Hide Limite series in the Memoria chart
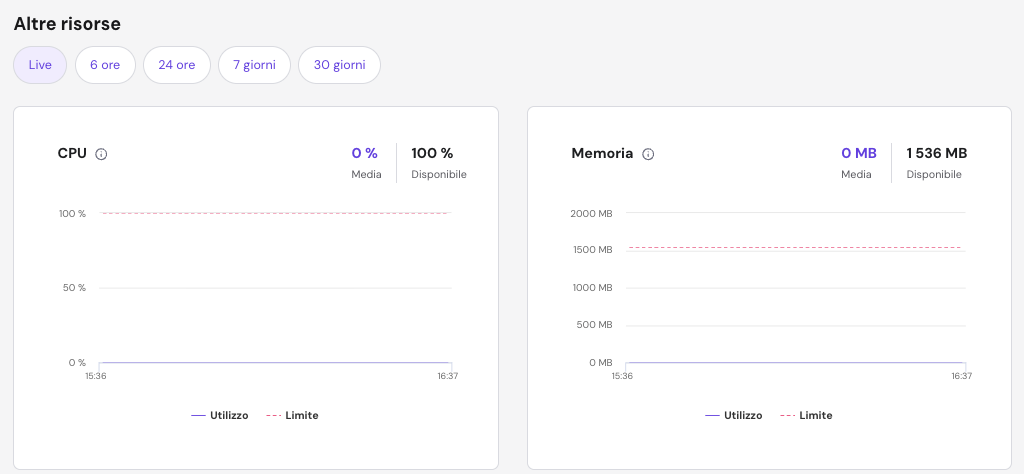This screenshot has width=1024, height=474. [x=806, y=415]
